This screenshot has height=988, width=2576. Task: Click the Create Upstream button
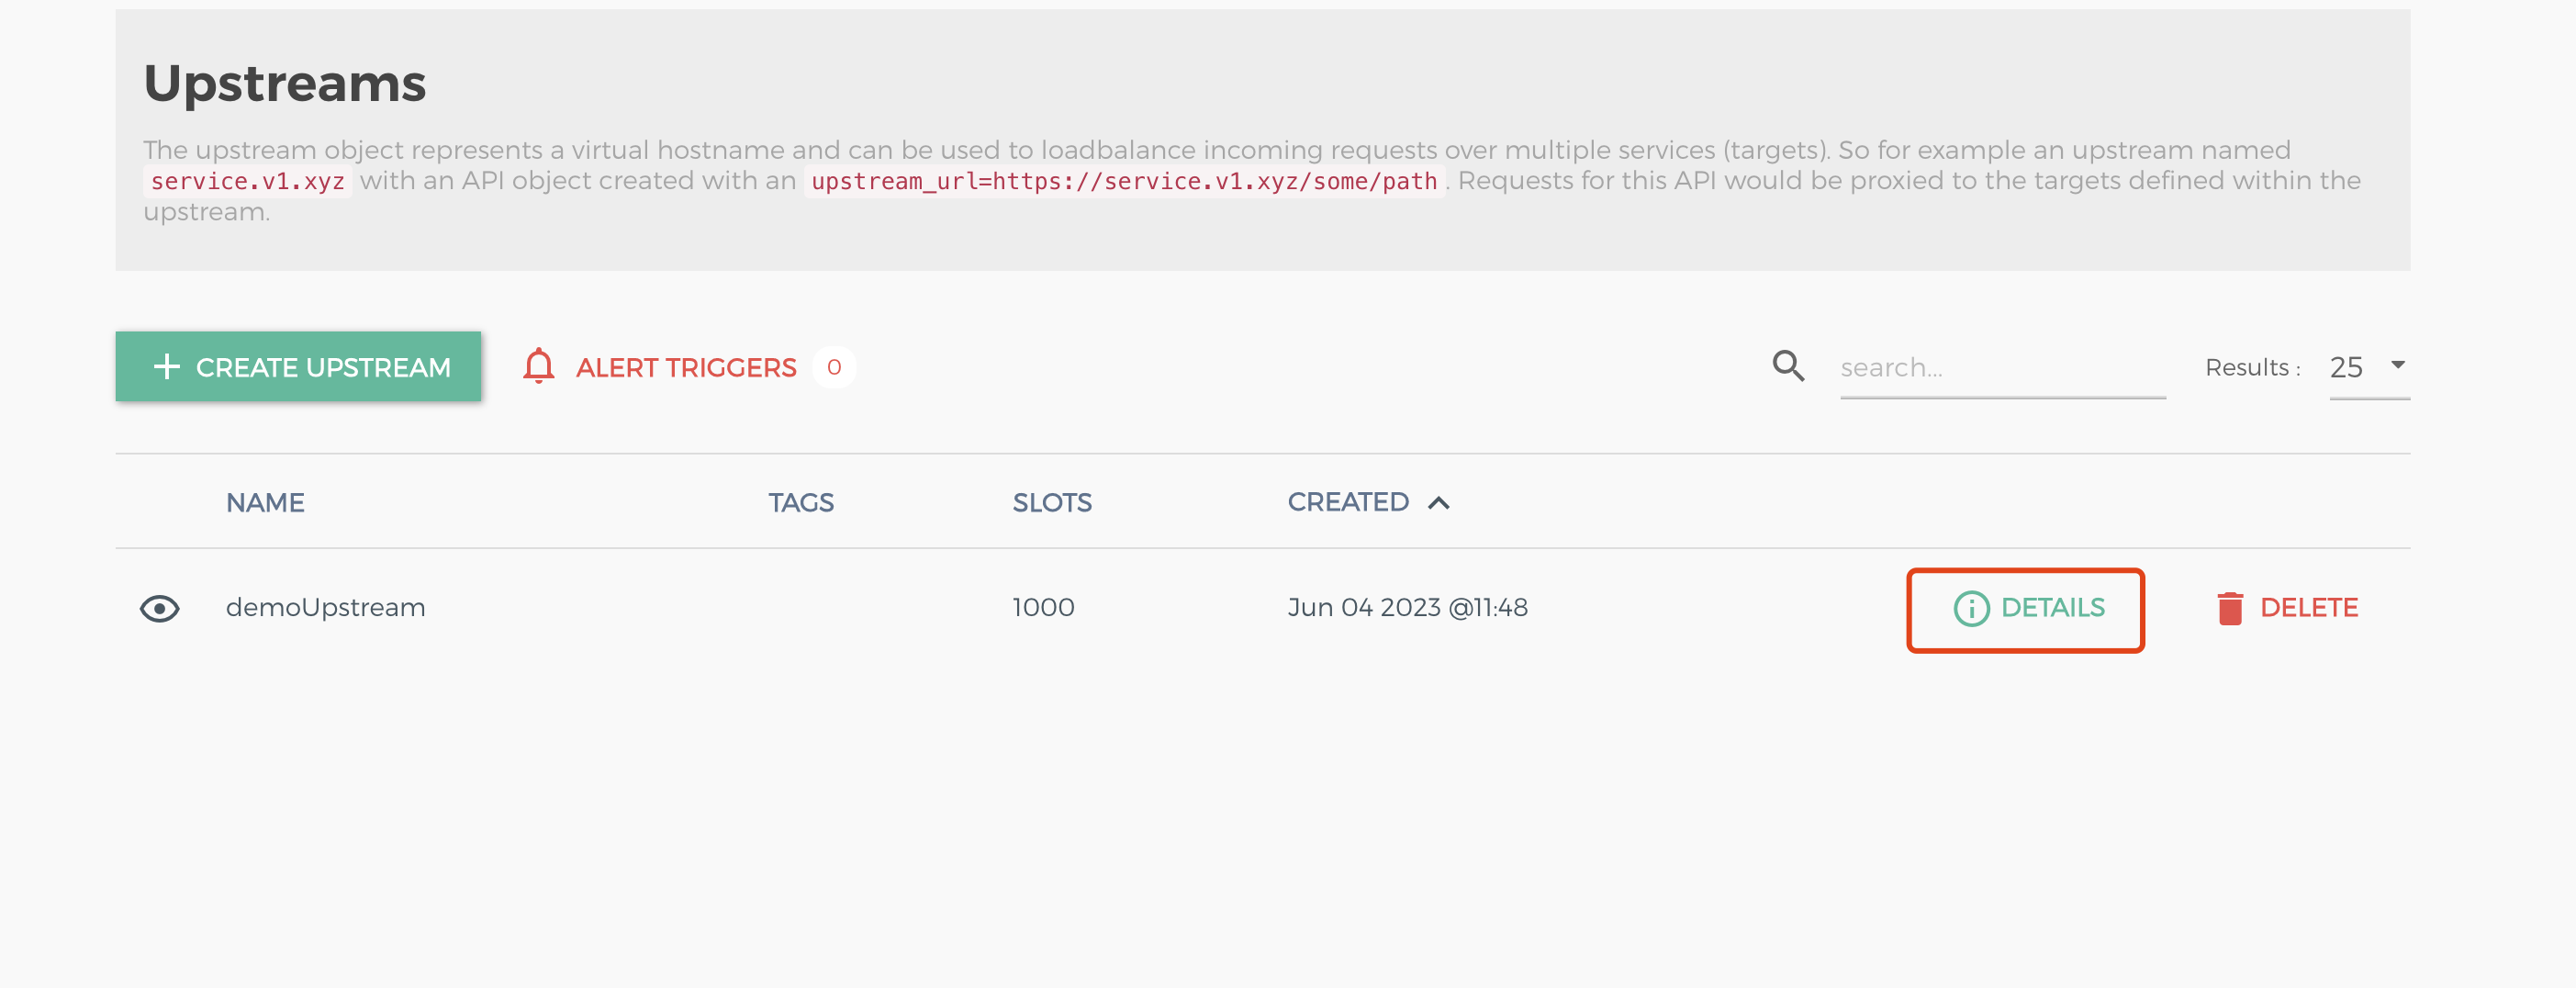(298, 367)
